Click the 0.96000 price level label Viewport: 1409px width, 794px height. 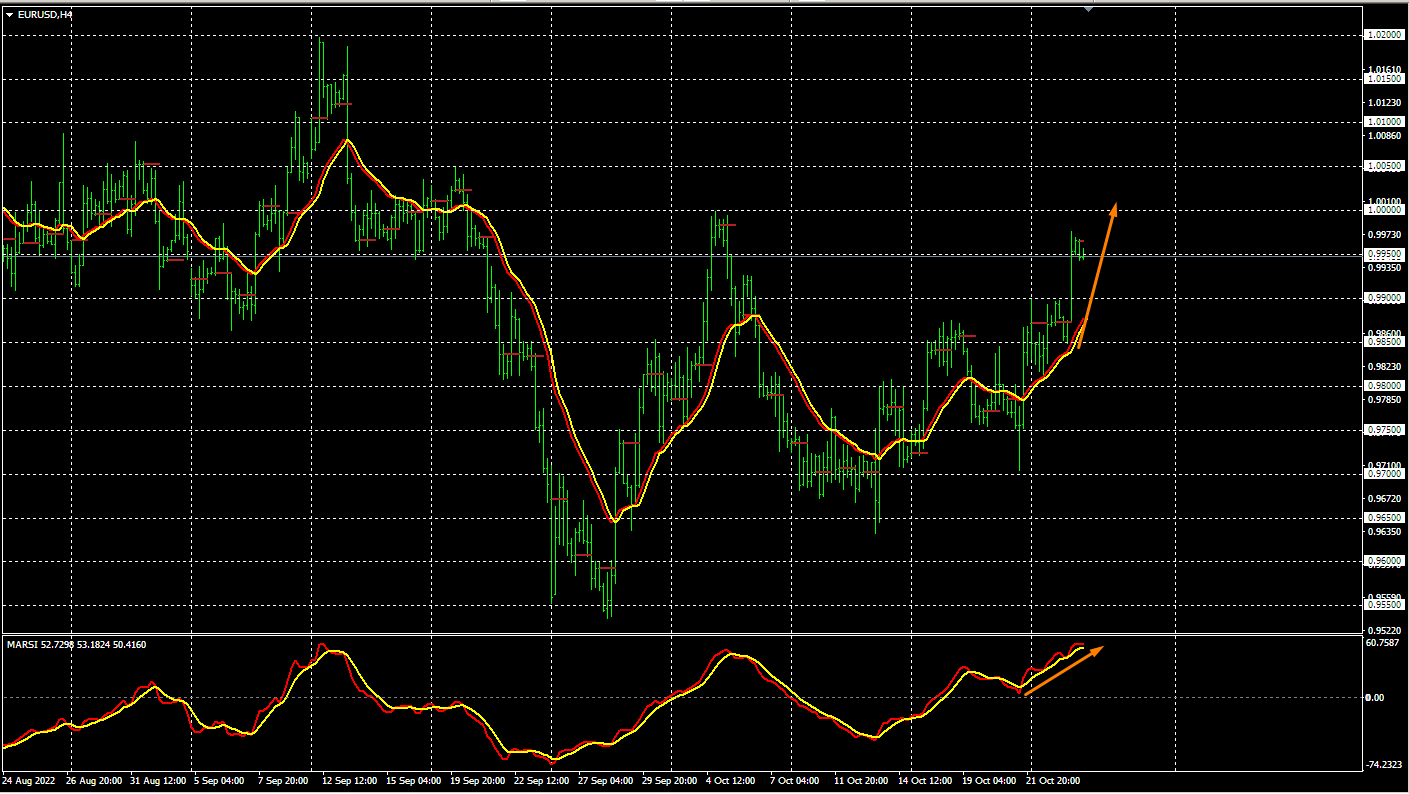tap(1384, 561)
